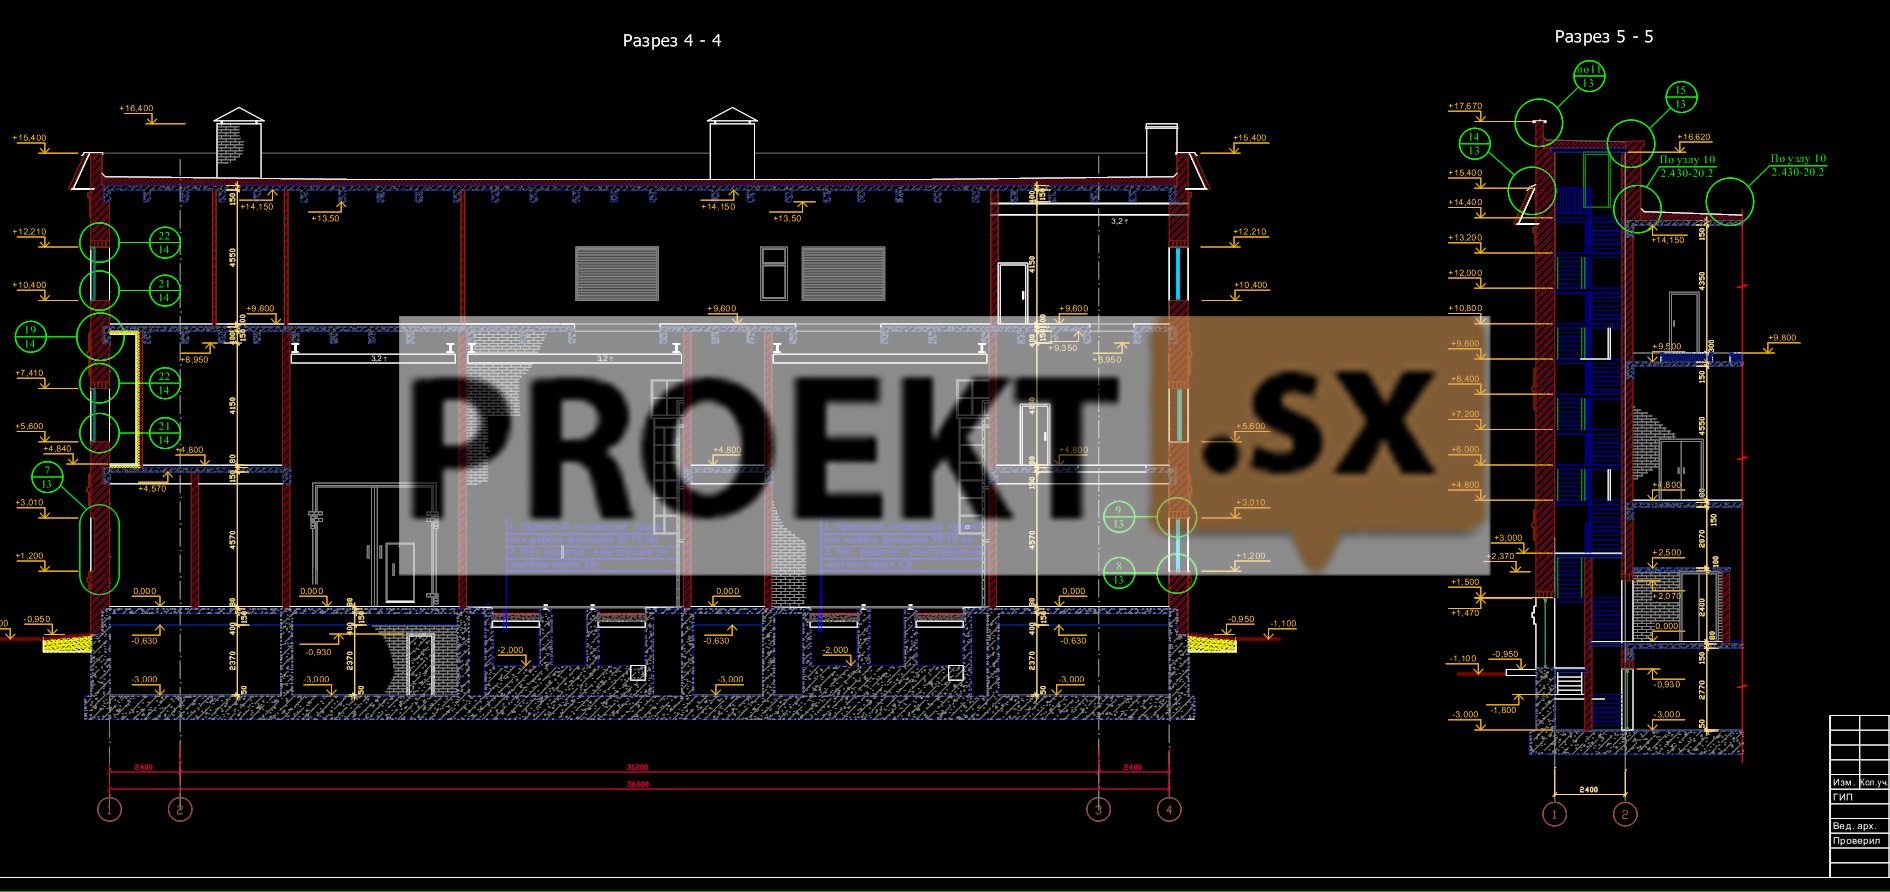Image resolution: width=1890 pixels, height=892 pixels.
Task: Click the 19/14 node callout bubble
Action: click(30, 337)
